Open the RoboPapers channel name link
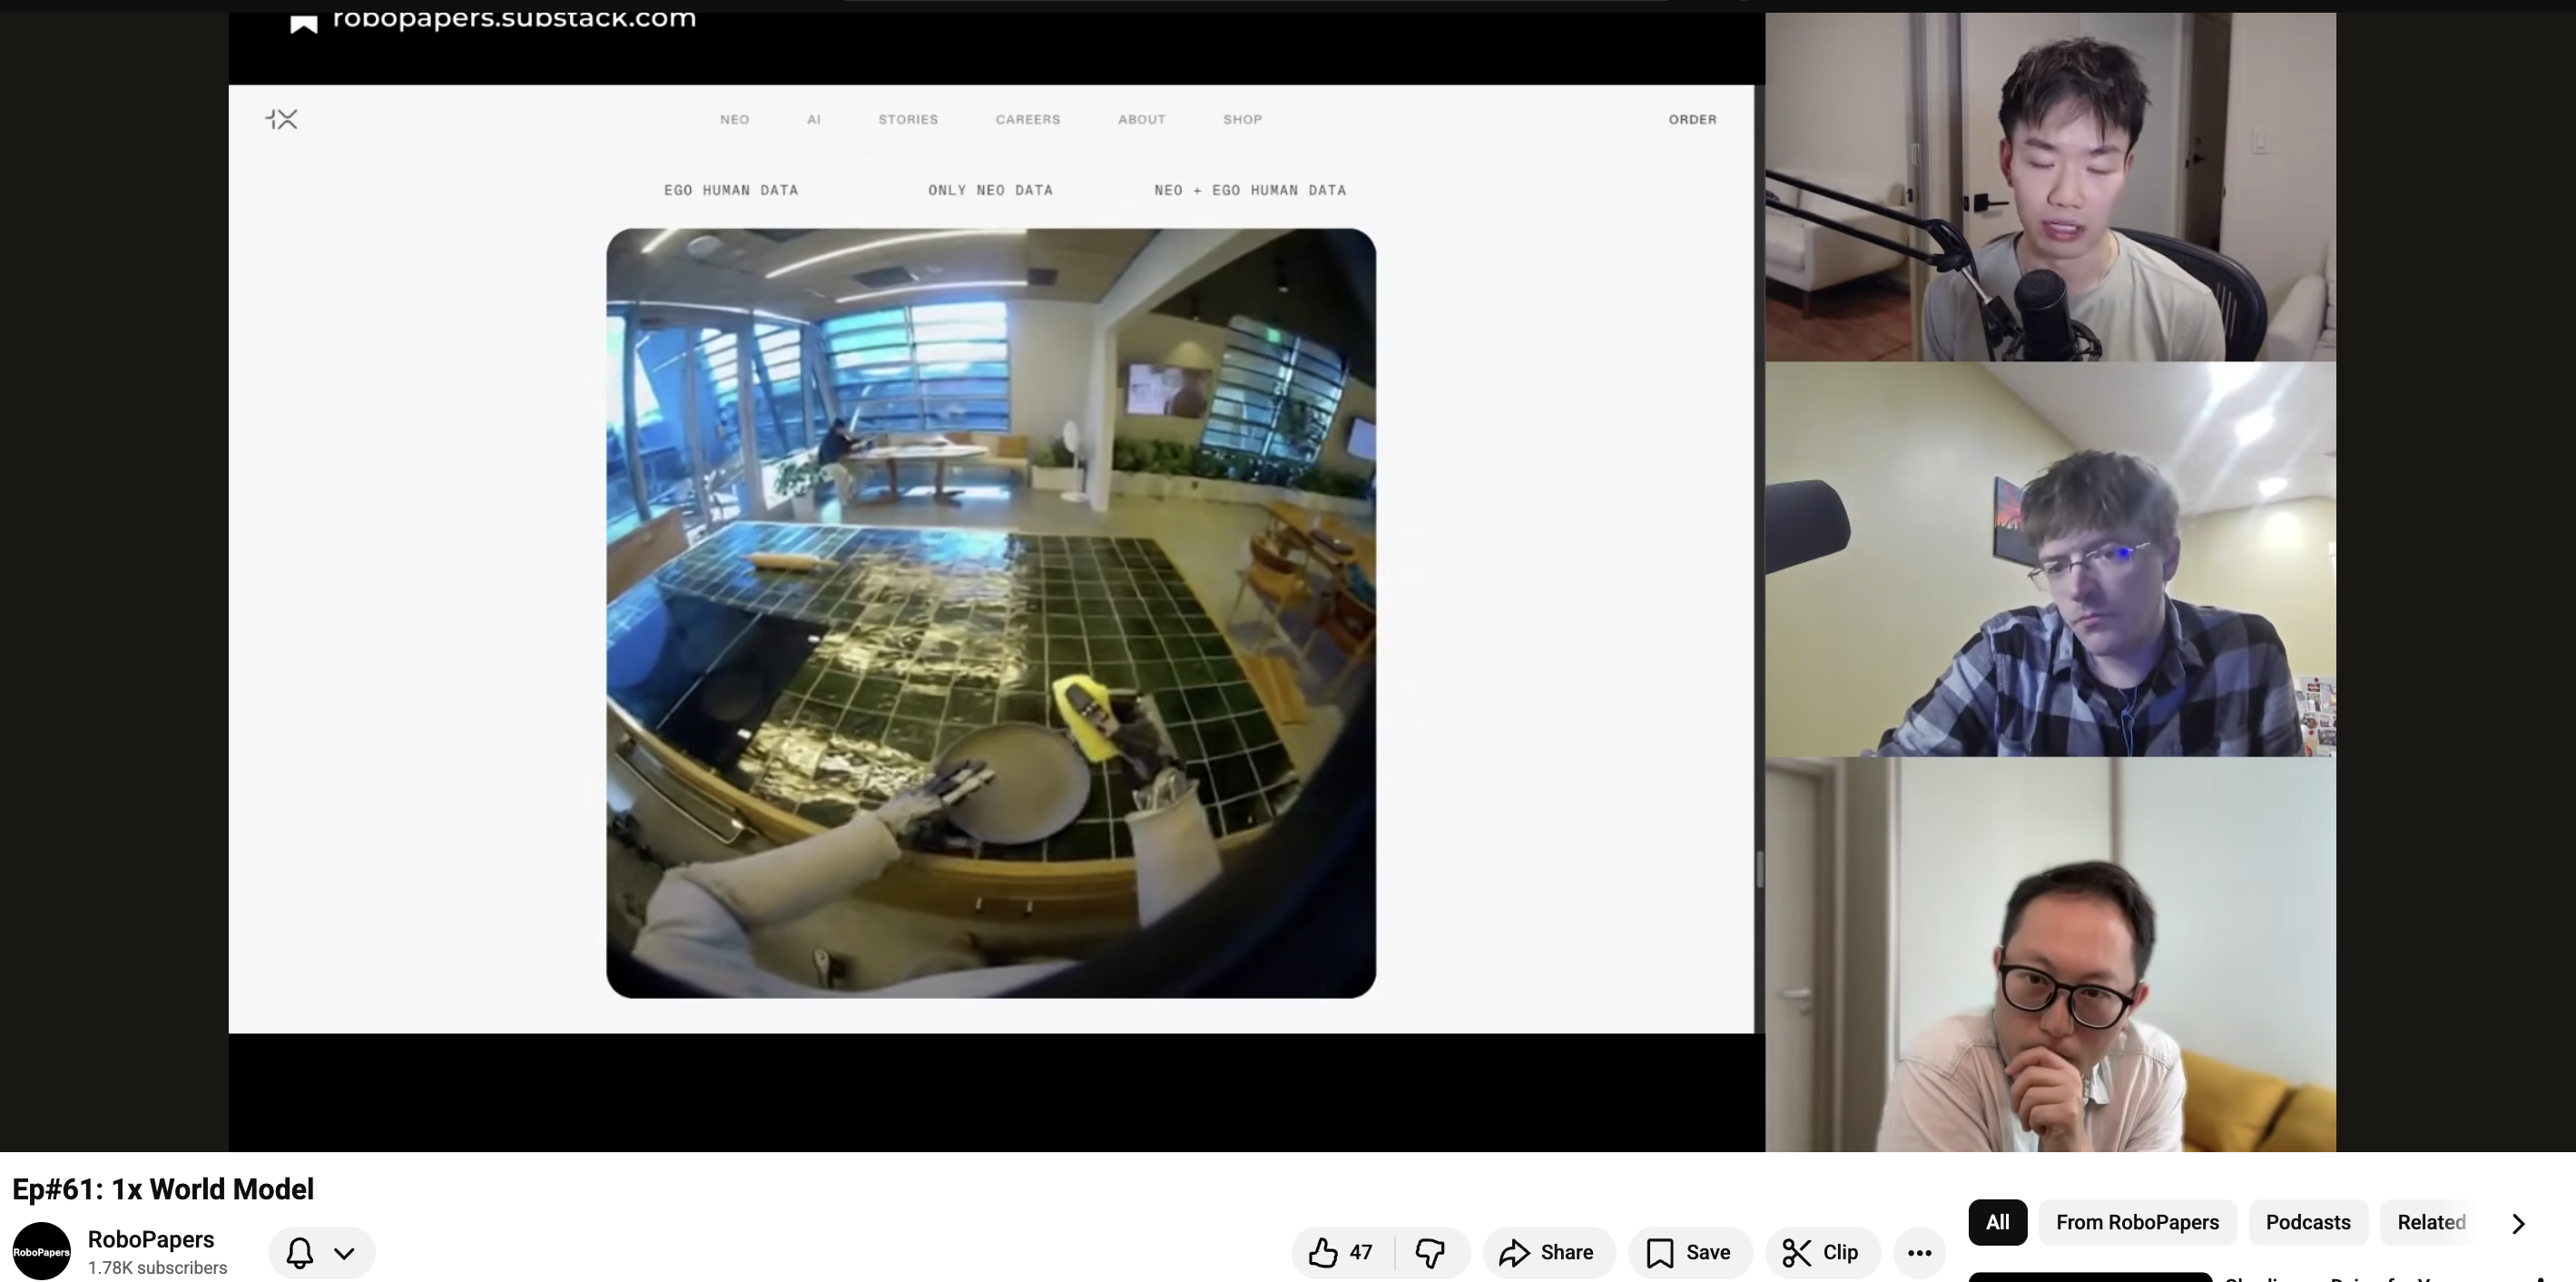Viewport: 2576px width, 1282px height. [x=151, y=1239]
